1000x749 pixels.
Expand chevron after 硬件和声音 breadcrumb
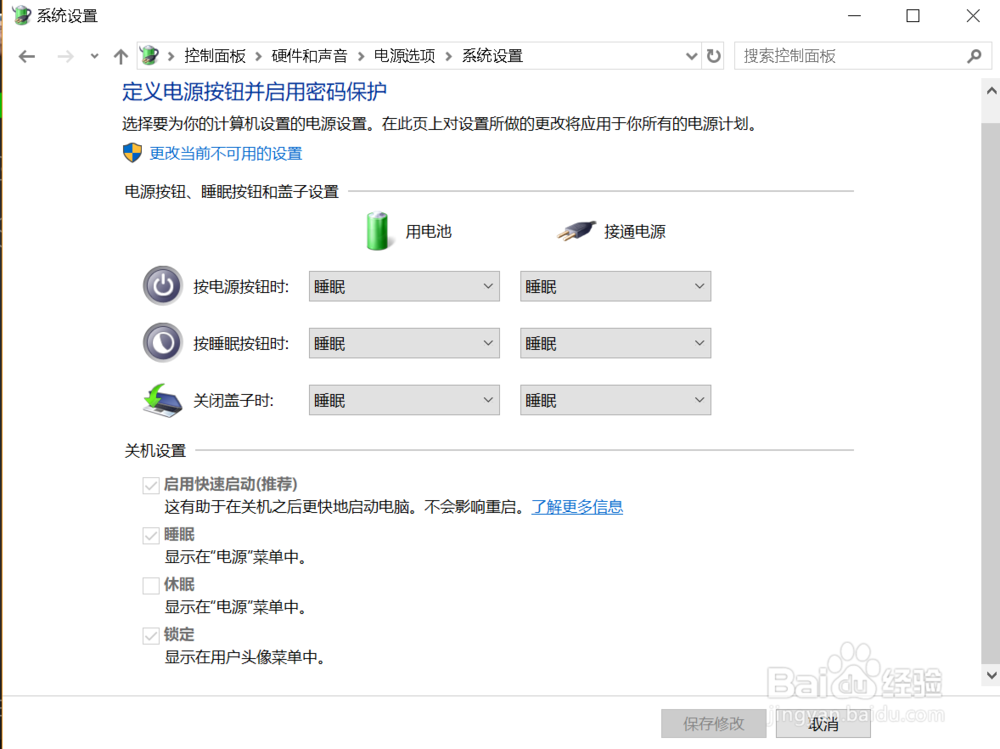361,57
